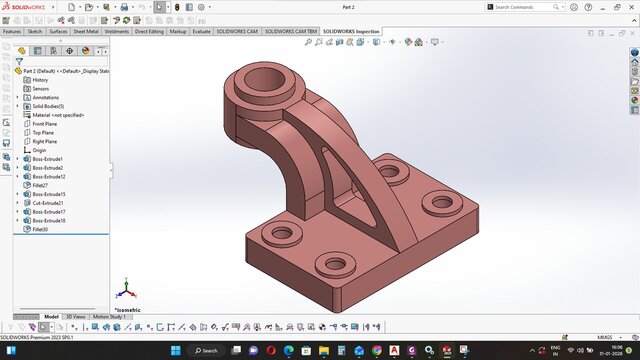The height and width of the screenshot is (360, 640).
Task: Click the user login icon in title bar
Action: point(574,7)
